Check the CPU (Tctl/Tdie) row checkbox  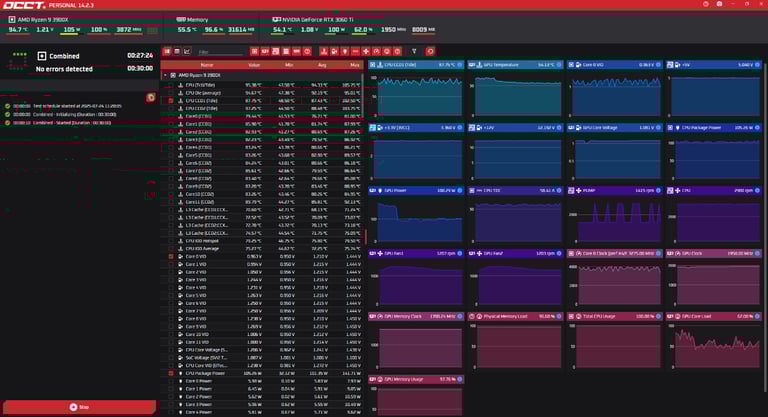pos(170,85)
